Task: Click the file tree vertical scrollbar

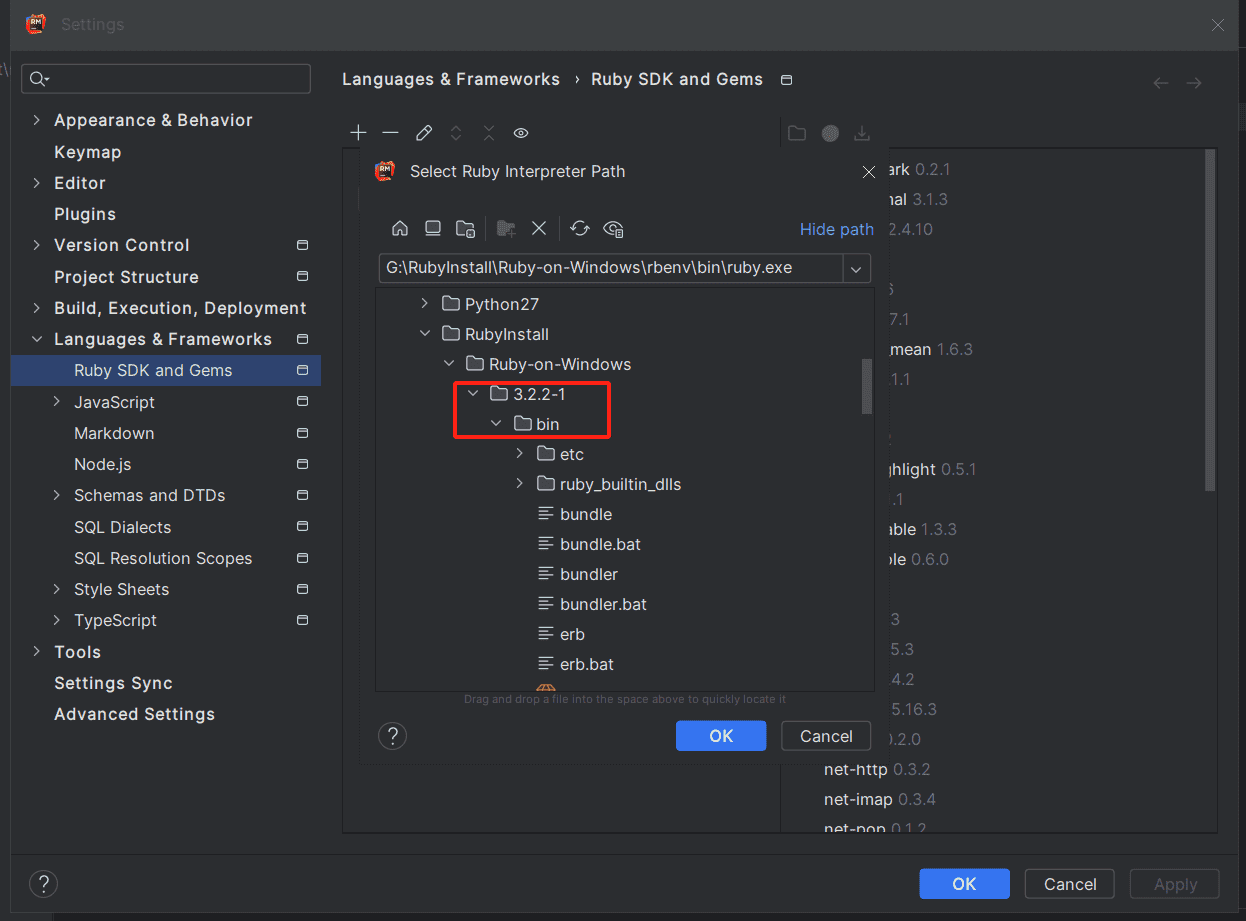Action: (867, 386)
